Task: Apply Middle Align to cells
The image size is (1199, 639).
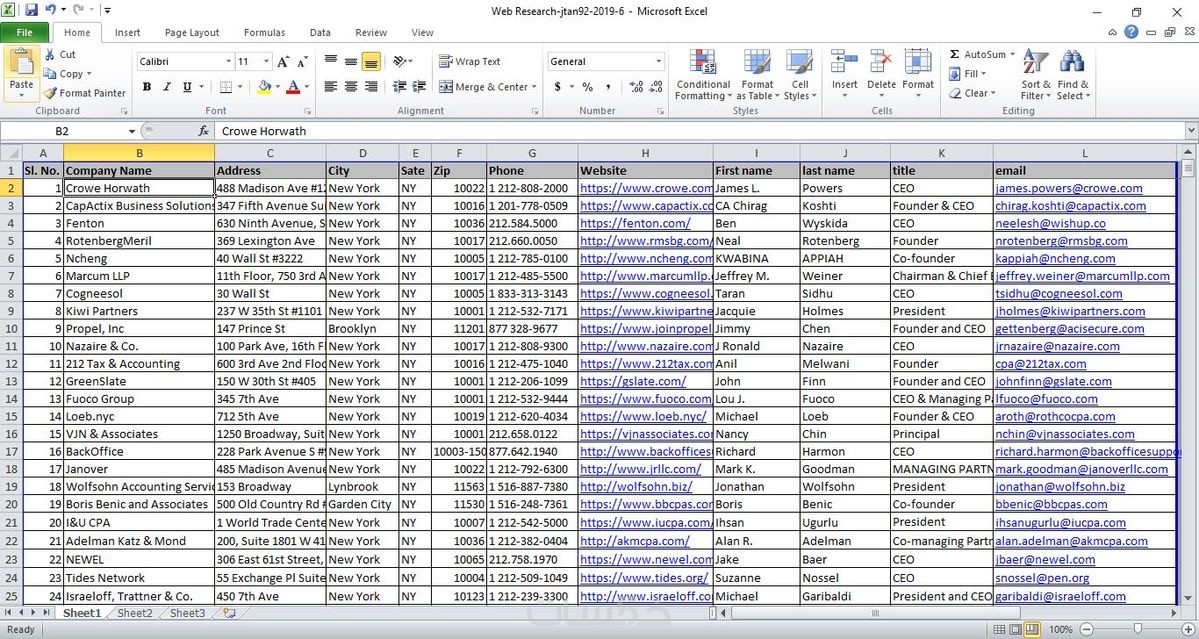Action: pos(351,61)
